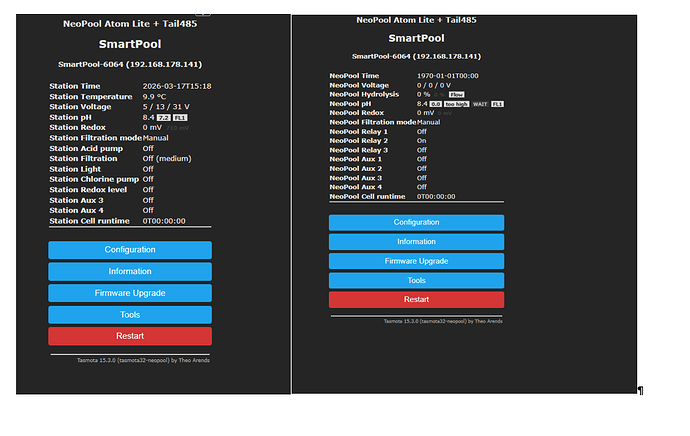Click Firmware Upgrade in the NeoPool panel
Screen dimensions: 690x436
[x=416, y=261]
